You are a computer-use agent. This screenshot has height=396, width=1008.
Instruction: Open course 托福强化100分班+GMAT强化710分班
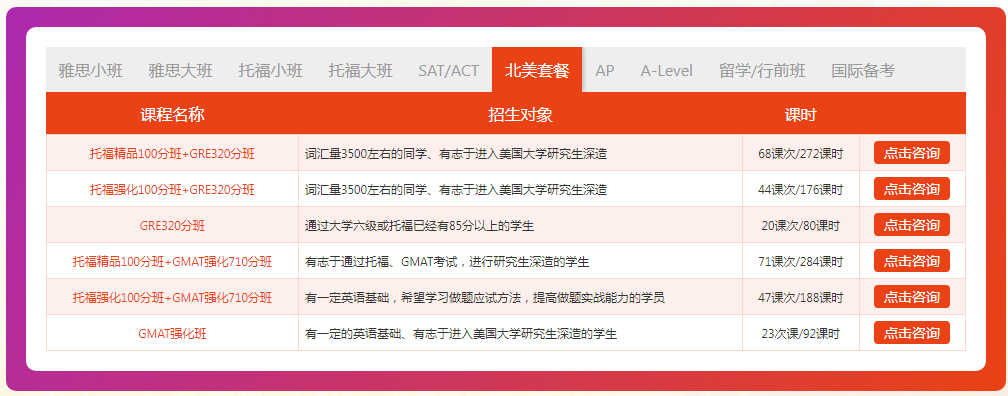click(x=172, y=298)
